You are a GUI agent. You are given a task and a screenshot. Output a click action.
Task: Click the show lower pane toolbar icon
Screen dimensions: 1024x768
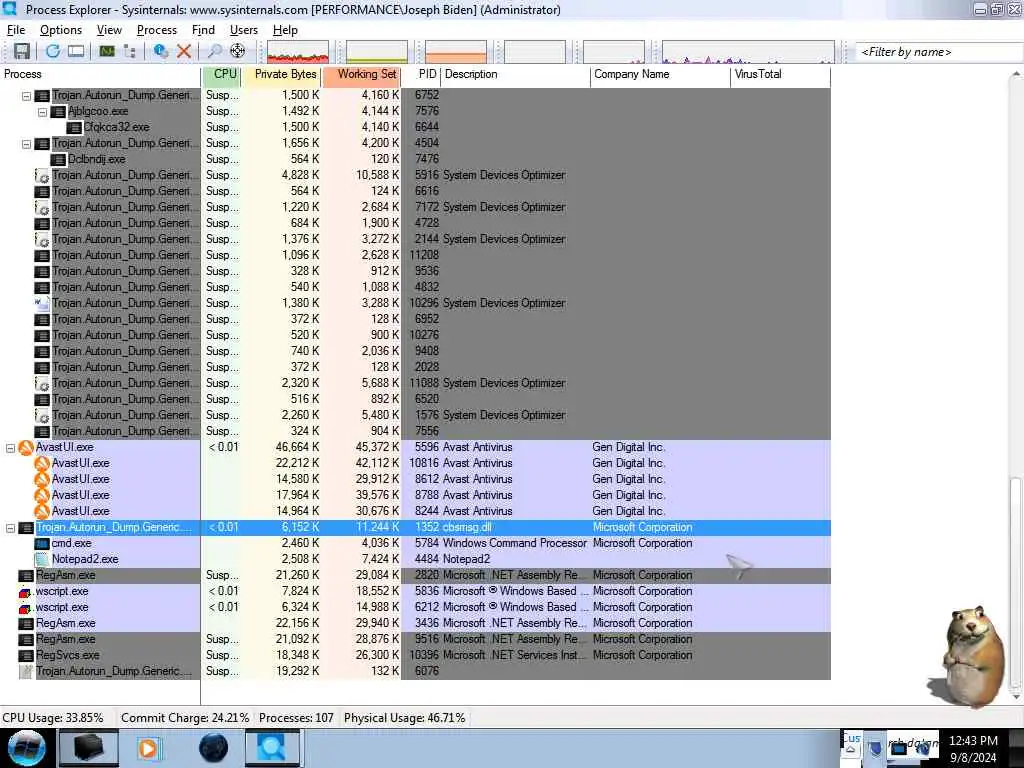point(76,51)
